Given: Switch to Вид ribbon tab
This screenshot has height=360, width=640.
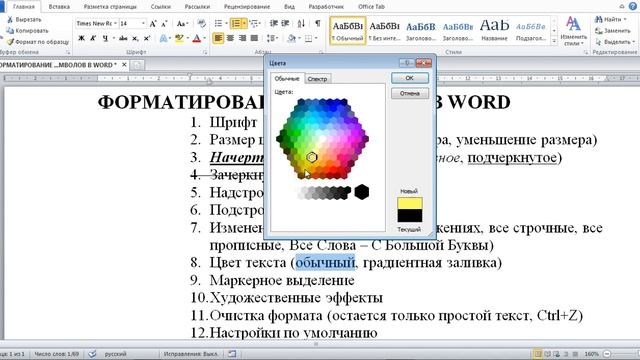Looking at the screenshot, I should point(289,7).
